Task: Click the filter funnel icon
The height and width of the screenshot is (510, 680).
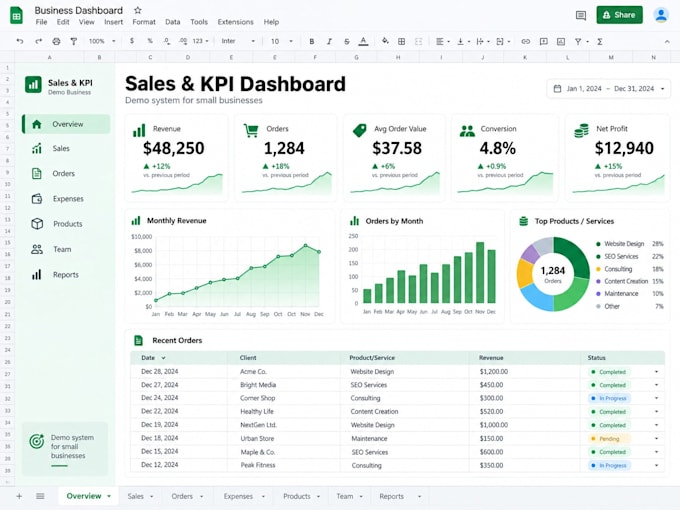Action: (x=578, y=41)
